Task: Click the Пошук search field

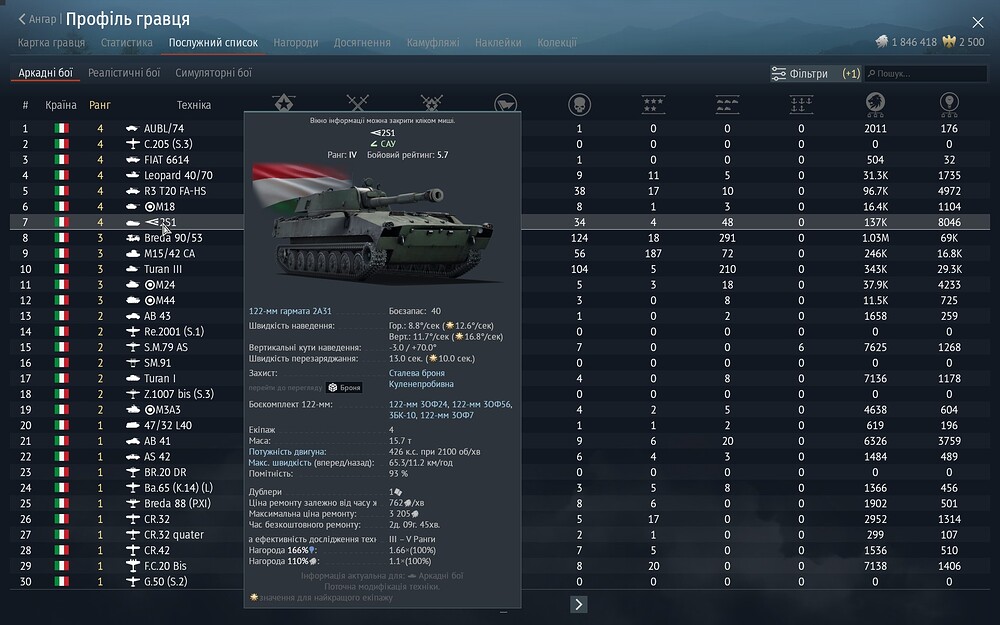Action: coord(926,73)
